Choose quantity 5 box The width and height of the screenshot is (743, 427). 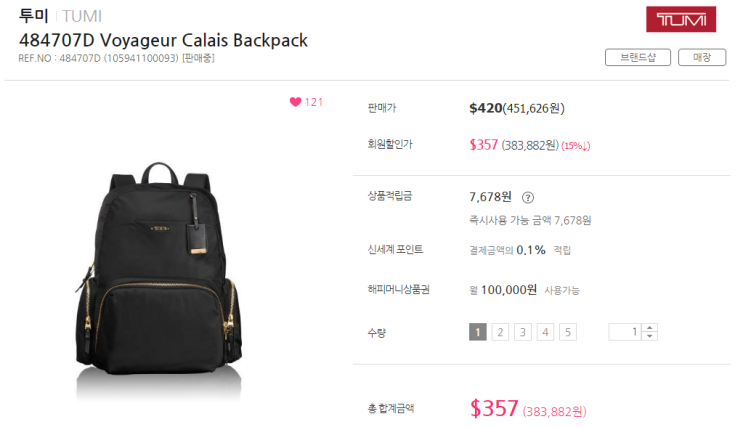pos(568,332)
